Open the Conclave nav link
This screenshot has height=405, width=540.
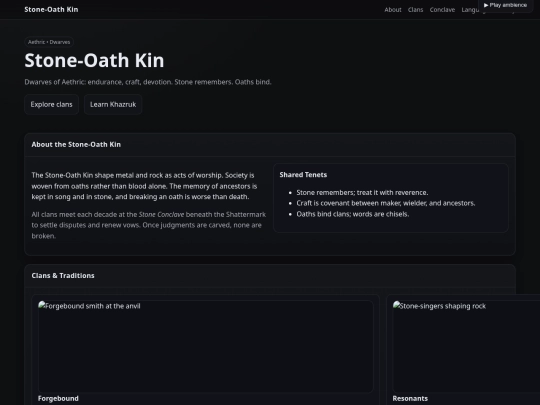pos(442,10)
